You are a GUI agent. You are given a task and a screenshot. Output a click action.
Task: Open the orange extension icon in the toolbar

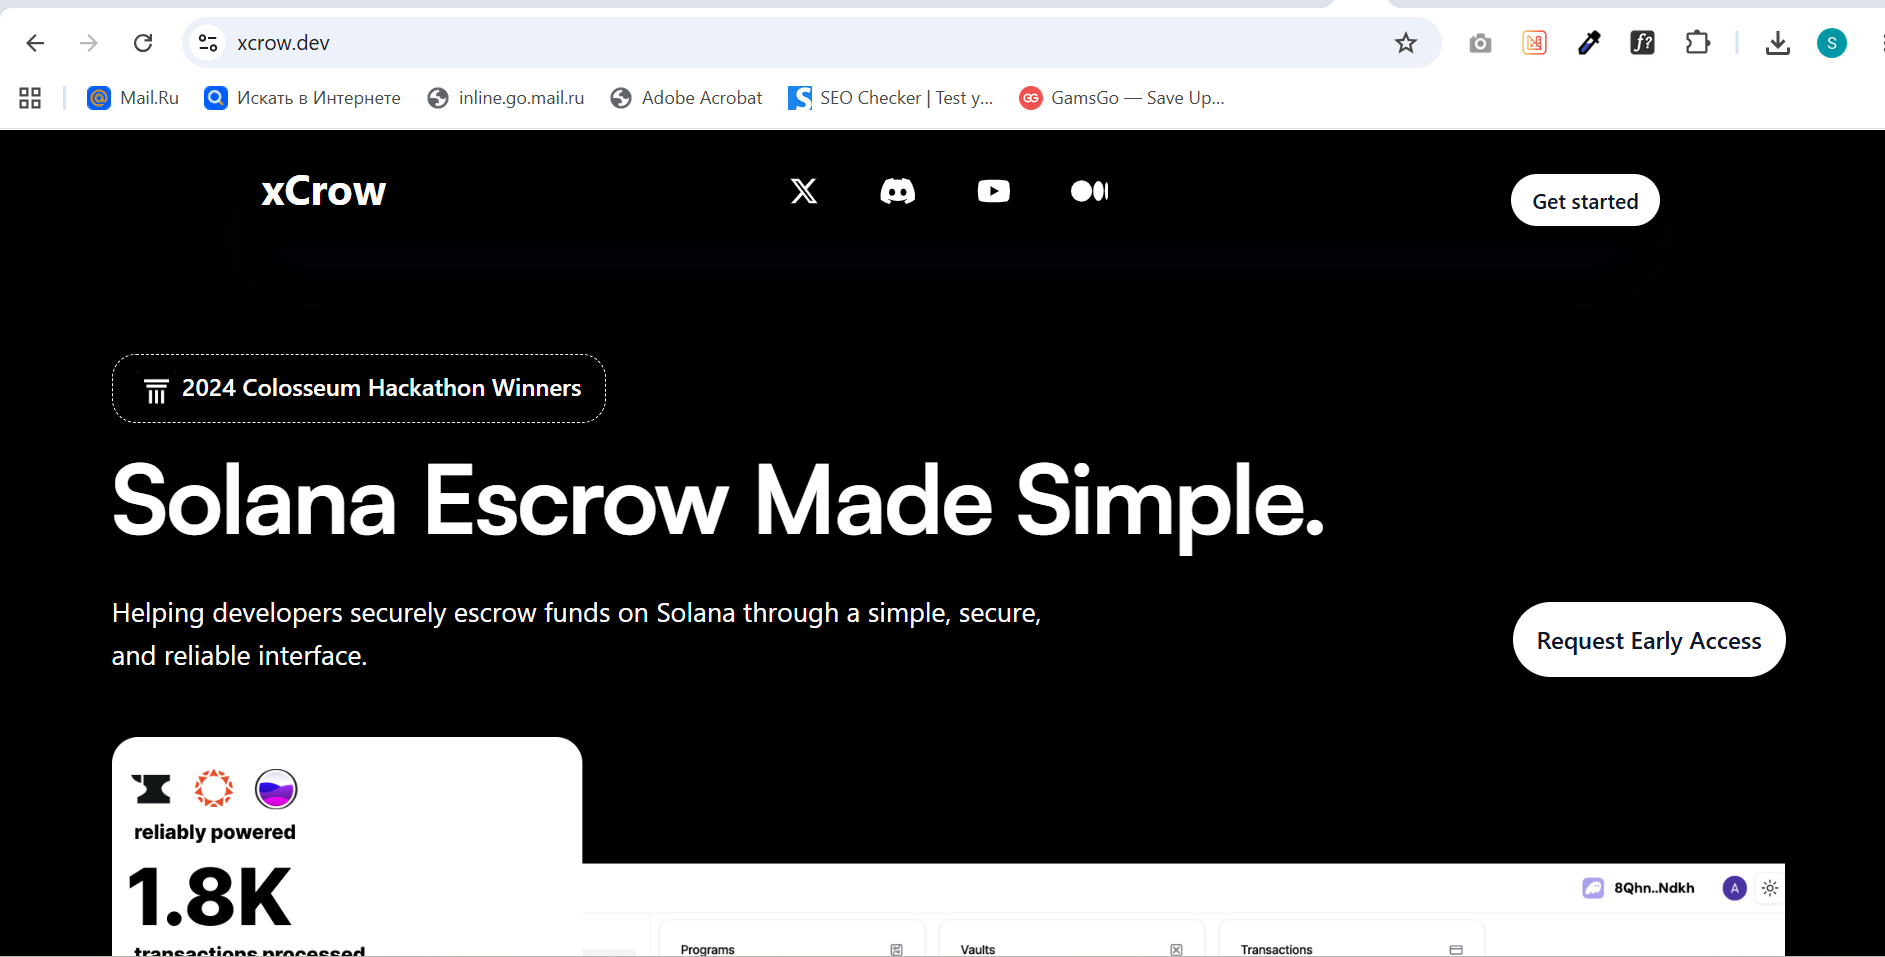click(1534, 43)
